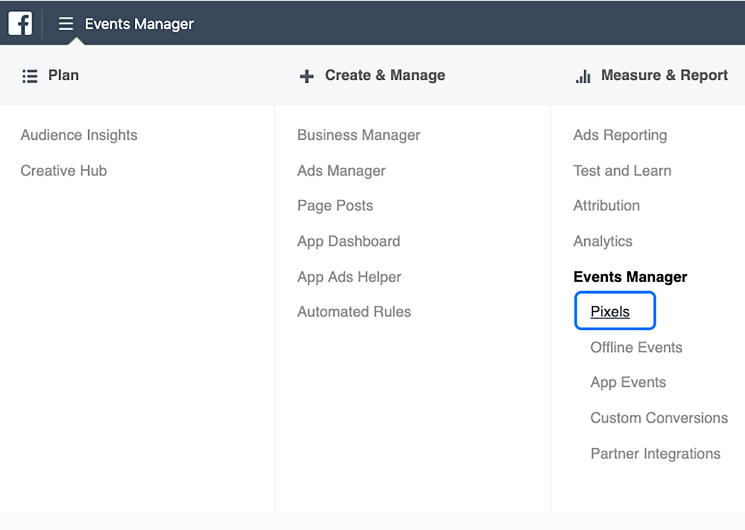Open Ads Manager
Viewport: 745px width, 530px height.
[341, 171]
